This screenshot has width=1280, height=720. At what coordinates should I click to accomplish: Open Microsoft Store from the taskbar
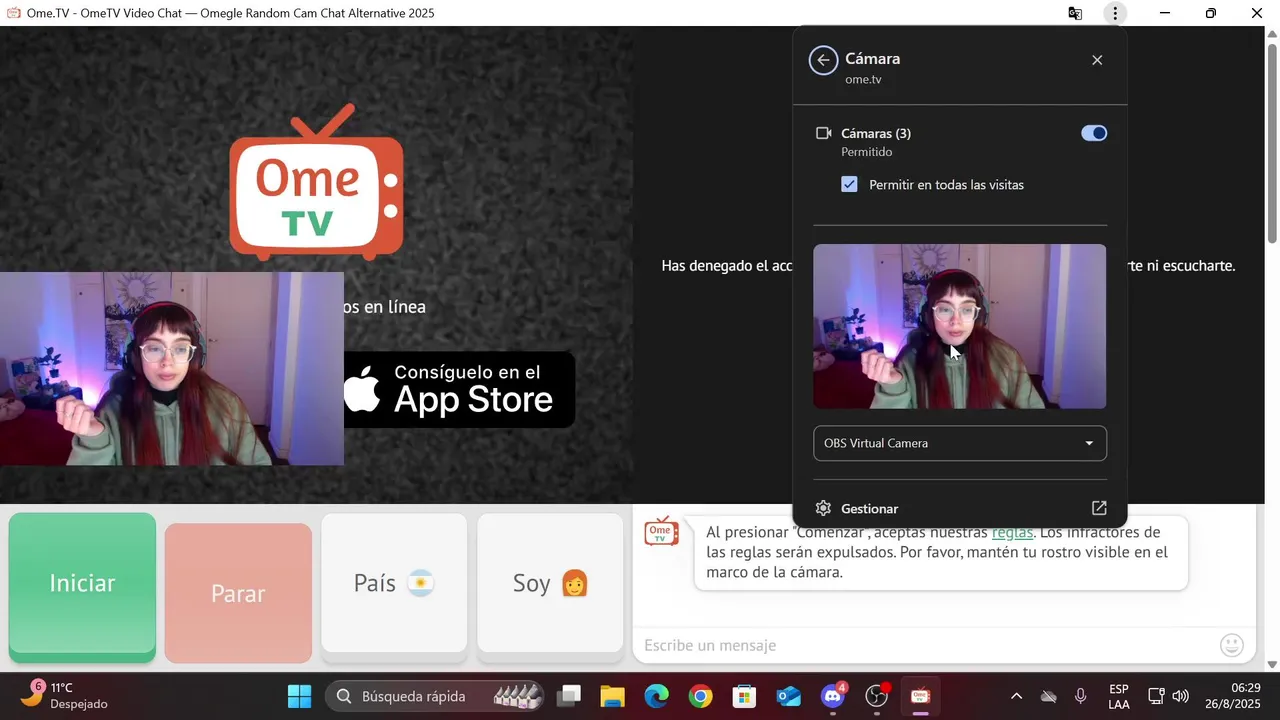click(744, 696)
